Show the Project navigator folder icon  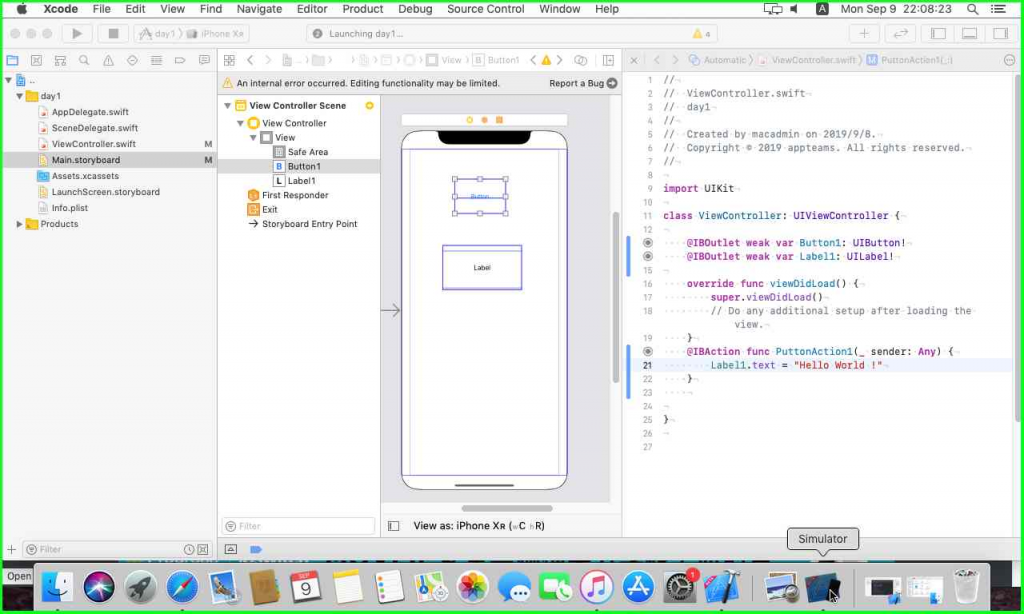click(12, 60)
